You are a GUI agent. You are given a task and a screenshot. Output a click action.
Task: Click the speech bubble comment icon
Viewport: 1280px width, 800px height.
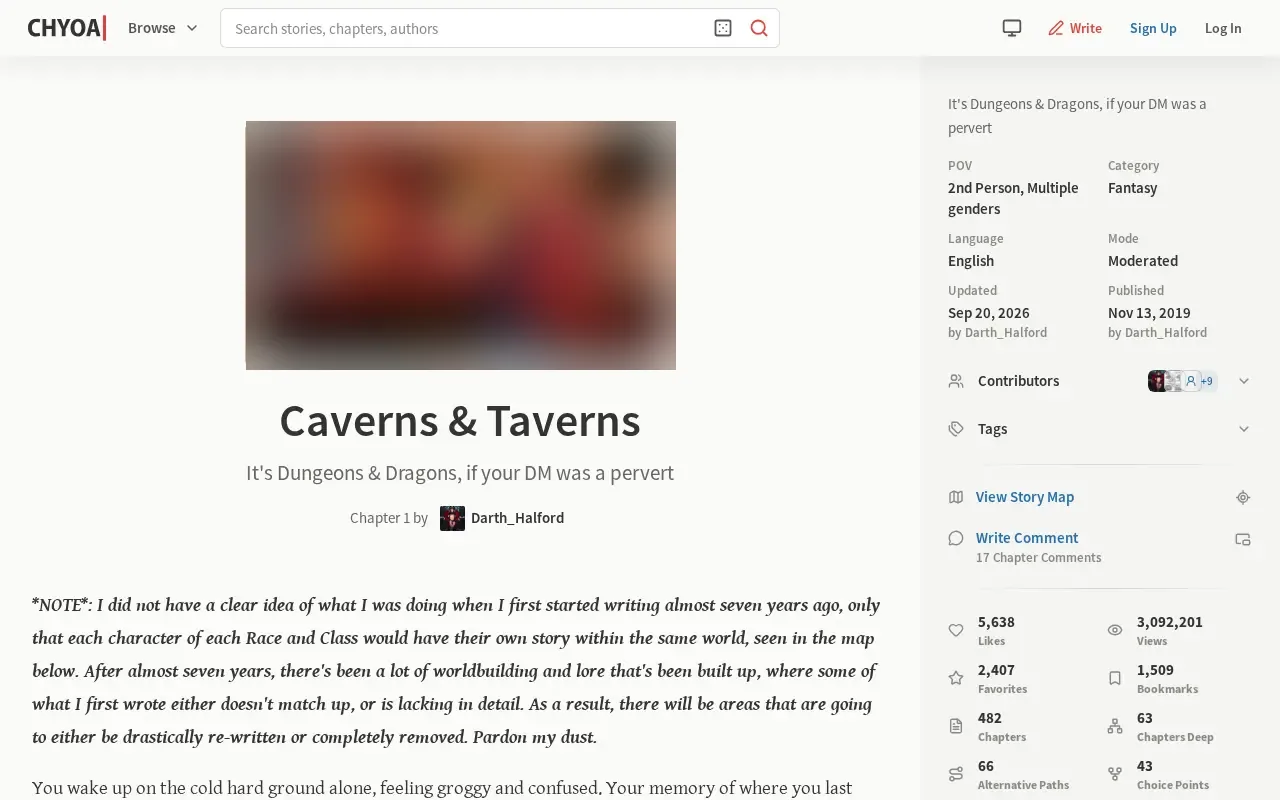pos(956,538)
